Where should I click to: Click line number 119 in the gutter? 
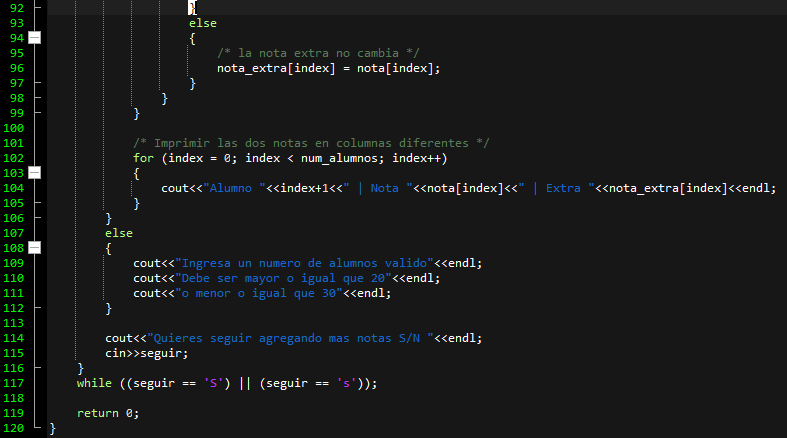click(x=14, y=413)
